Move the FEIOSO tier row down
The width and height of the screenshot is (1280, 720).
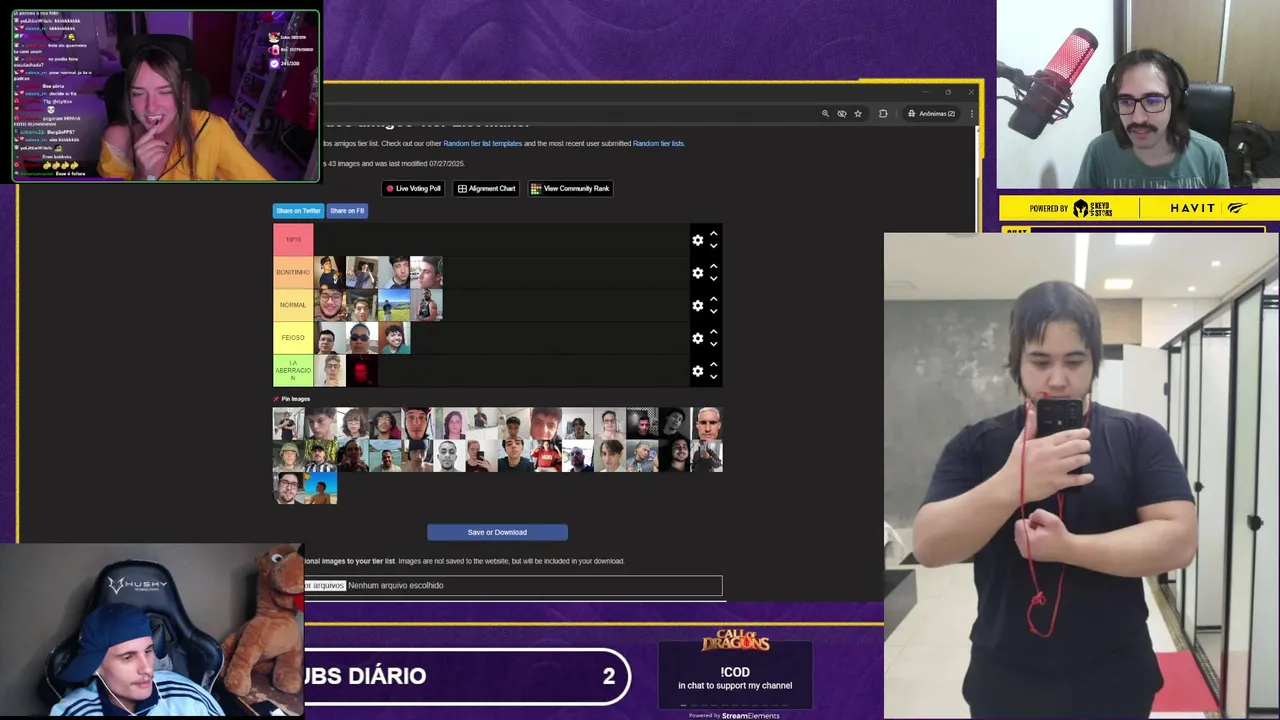click(x=714, y=344)
